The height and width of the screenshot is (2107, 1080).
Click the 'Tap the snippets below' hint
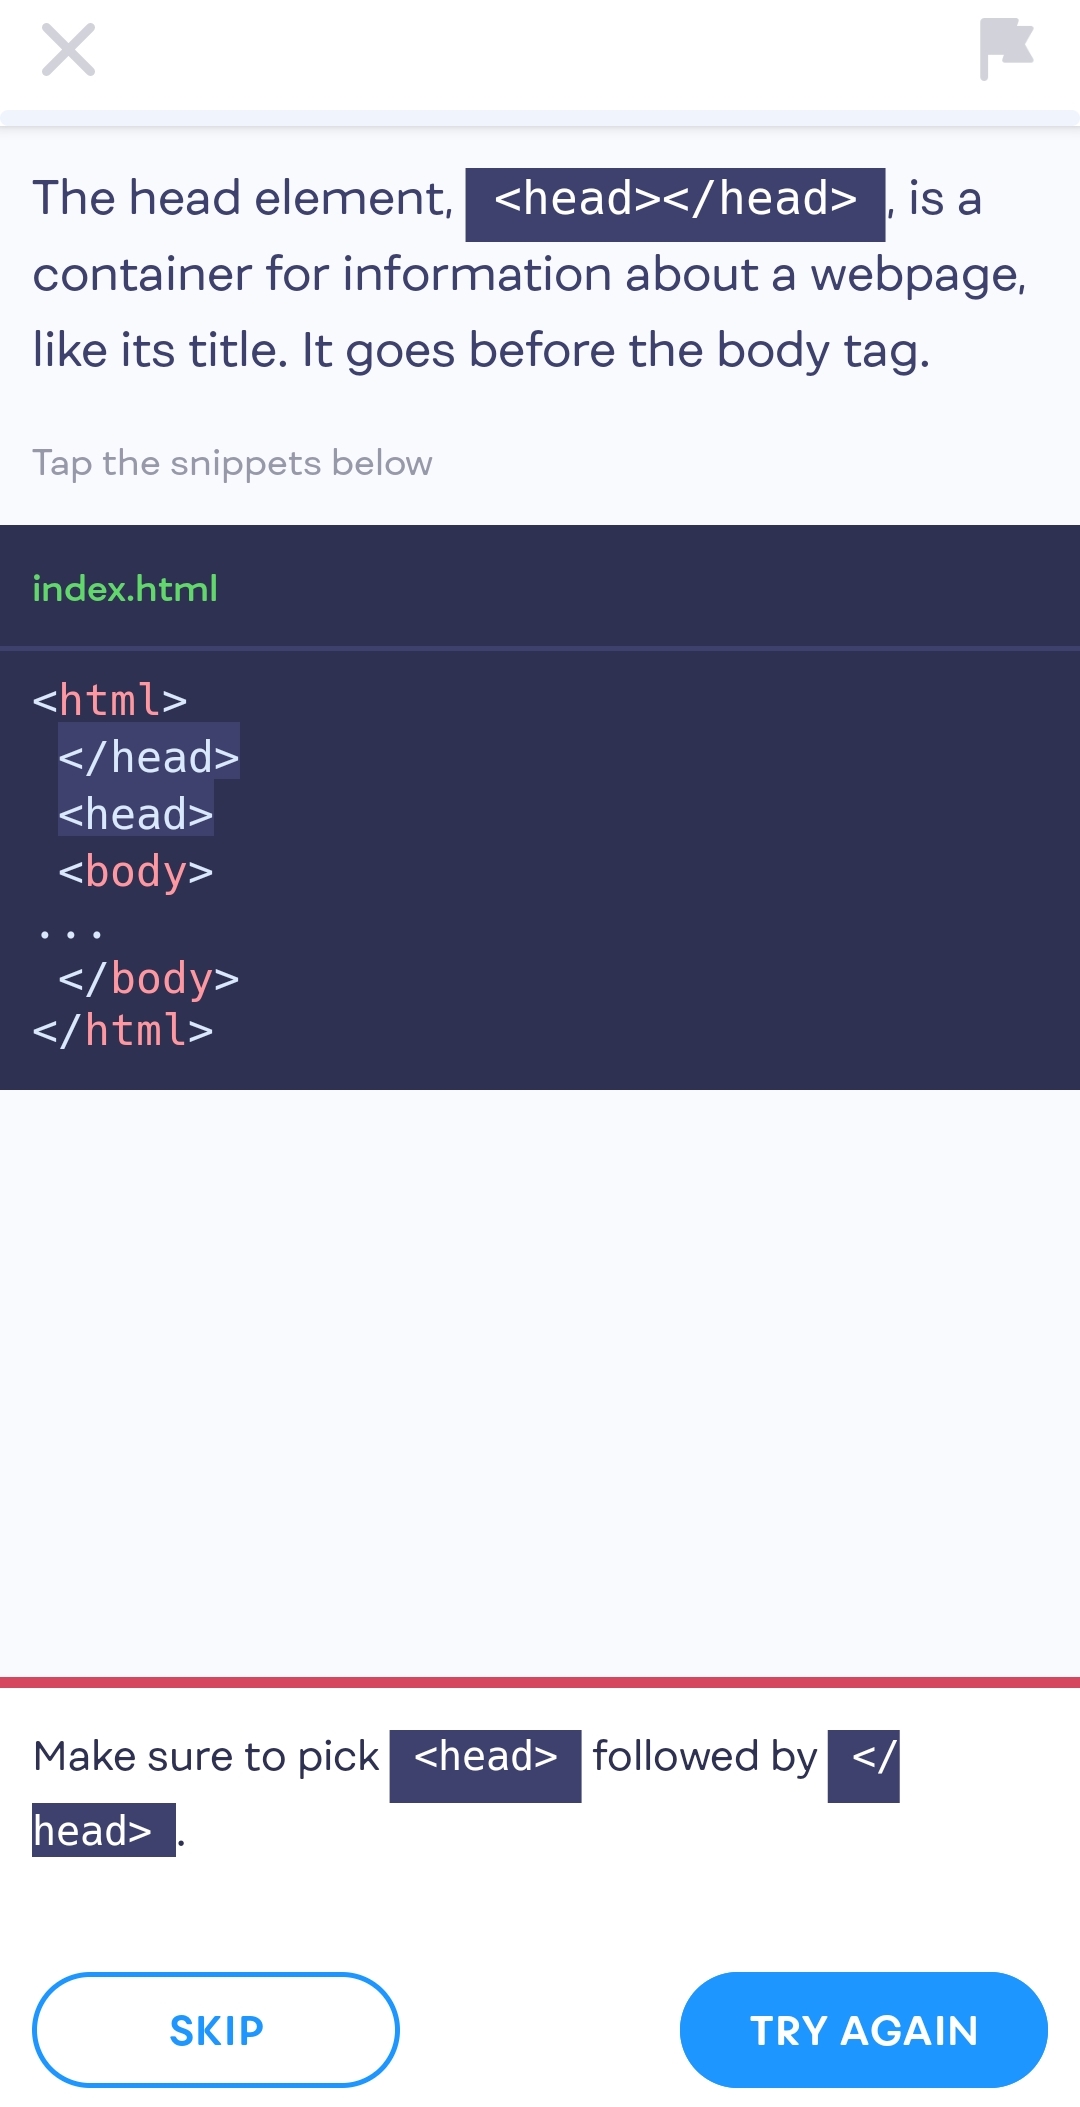pyautogui.click(x=232, y=463)
